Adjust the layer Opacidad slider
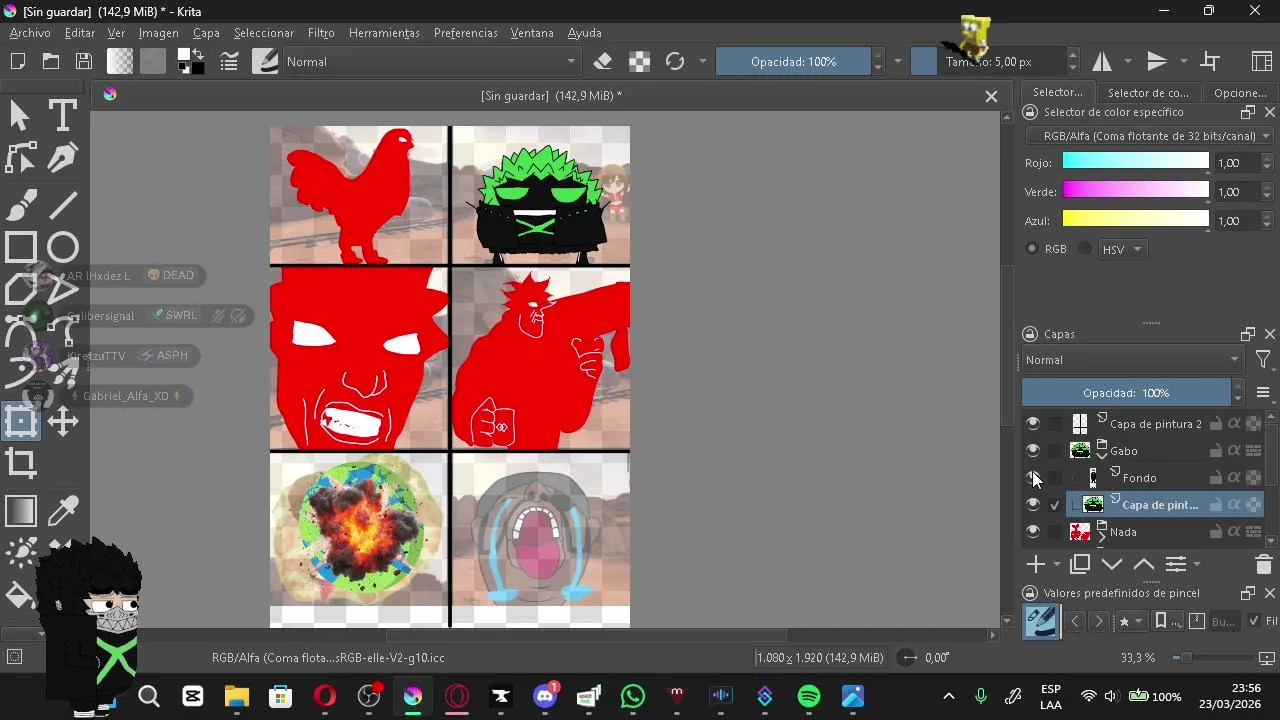Image resolution: width=1280 pixels, height=720 pixels. (1126, 393)
